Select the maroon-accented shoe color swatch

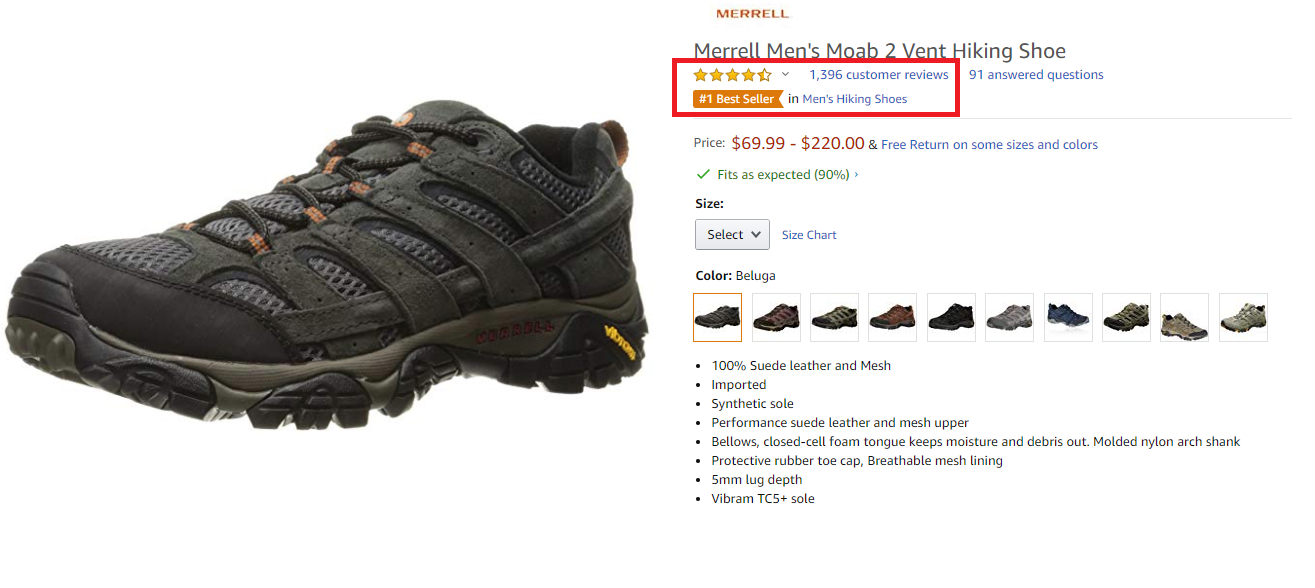(x=776, y=318)
